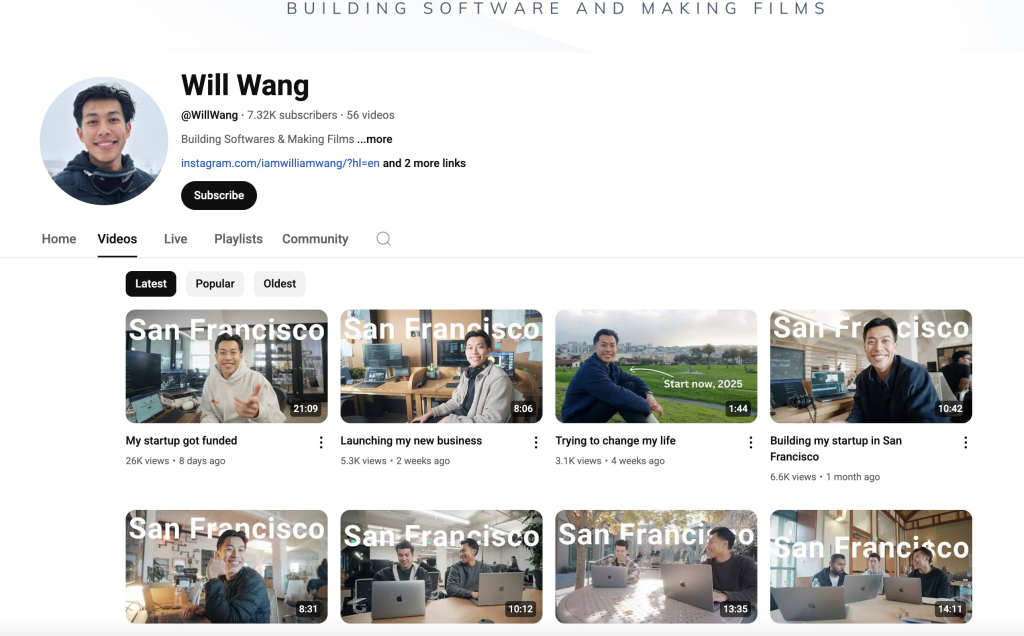Open options for 'Building my startup in San Francisco'
Screen dimensions: 1024x636
pos(965,442)
